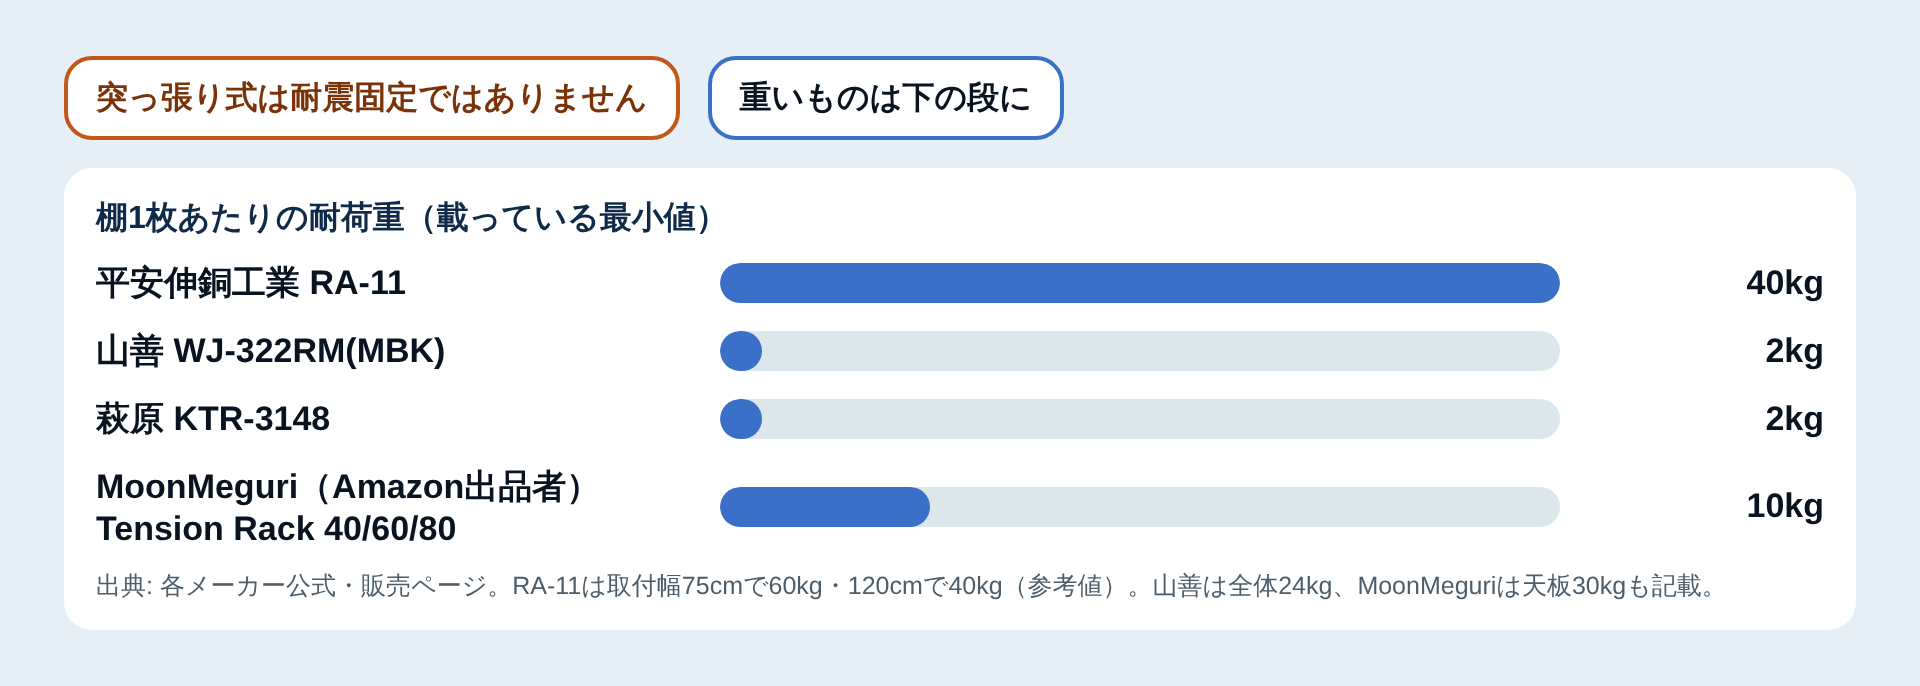Click the 山善 WJ-322RM(MBK) bar track

coord(1140,351)
